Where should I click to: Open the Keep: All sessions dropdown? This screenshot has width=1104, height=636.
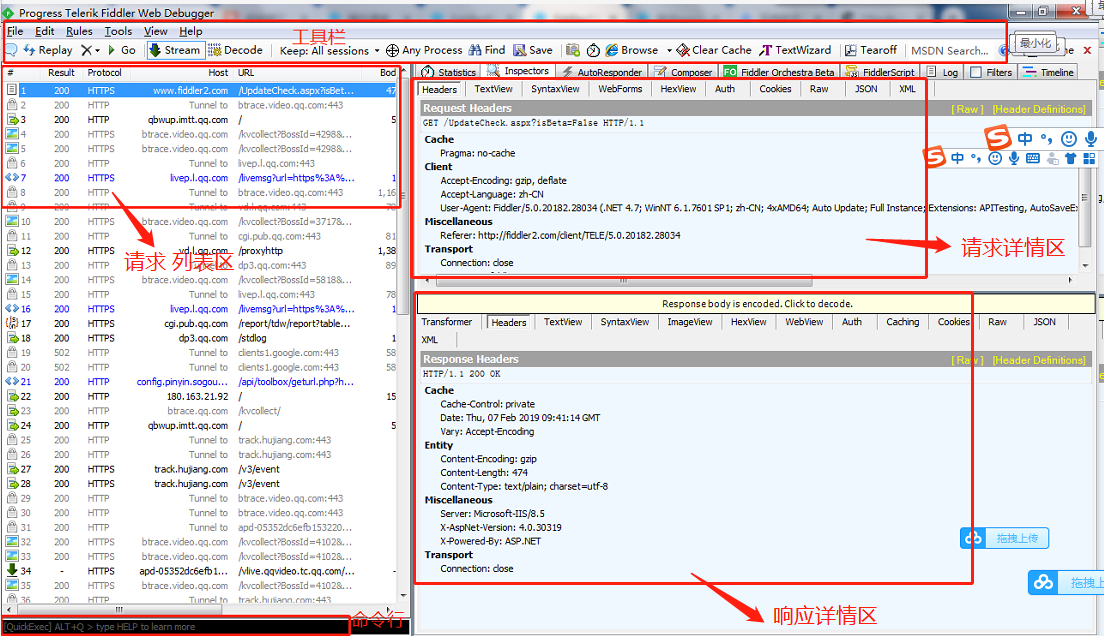[329, 51]
